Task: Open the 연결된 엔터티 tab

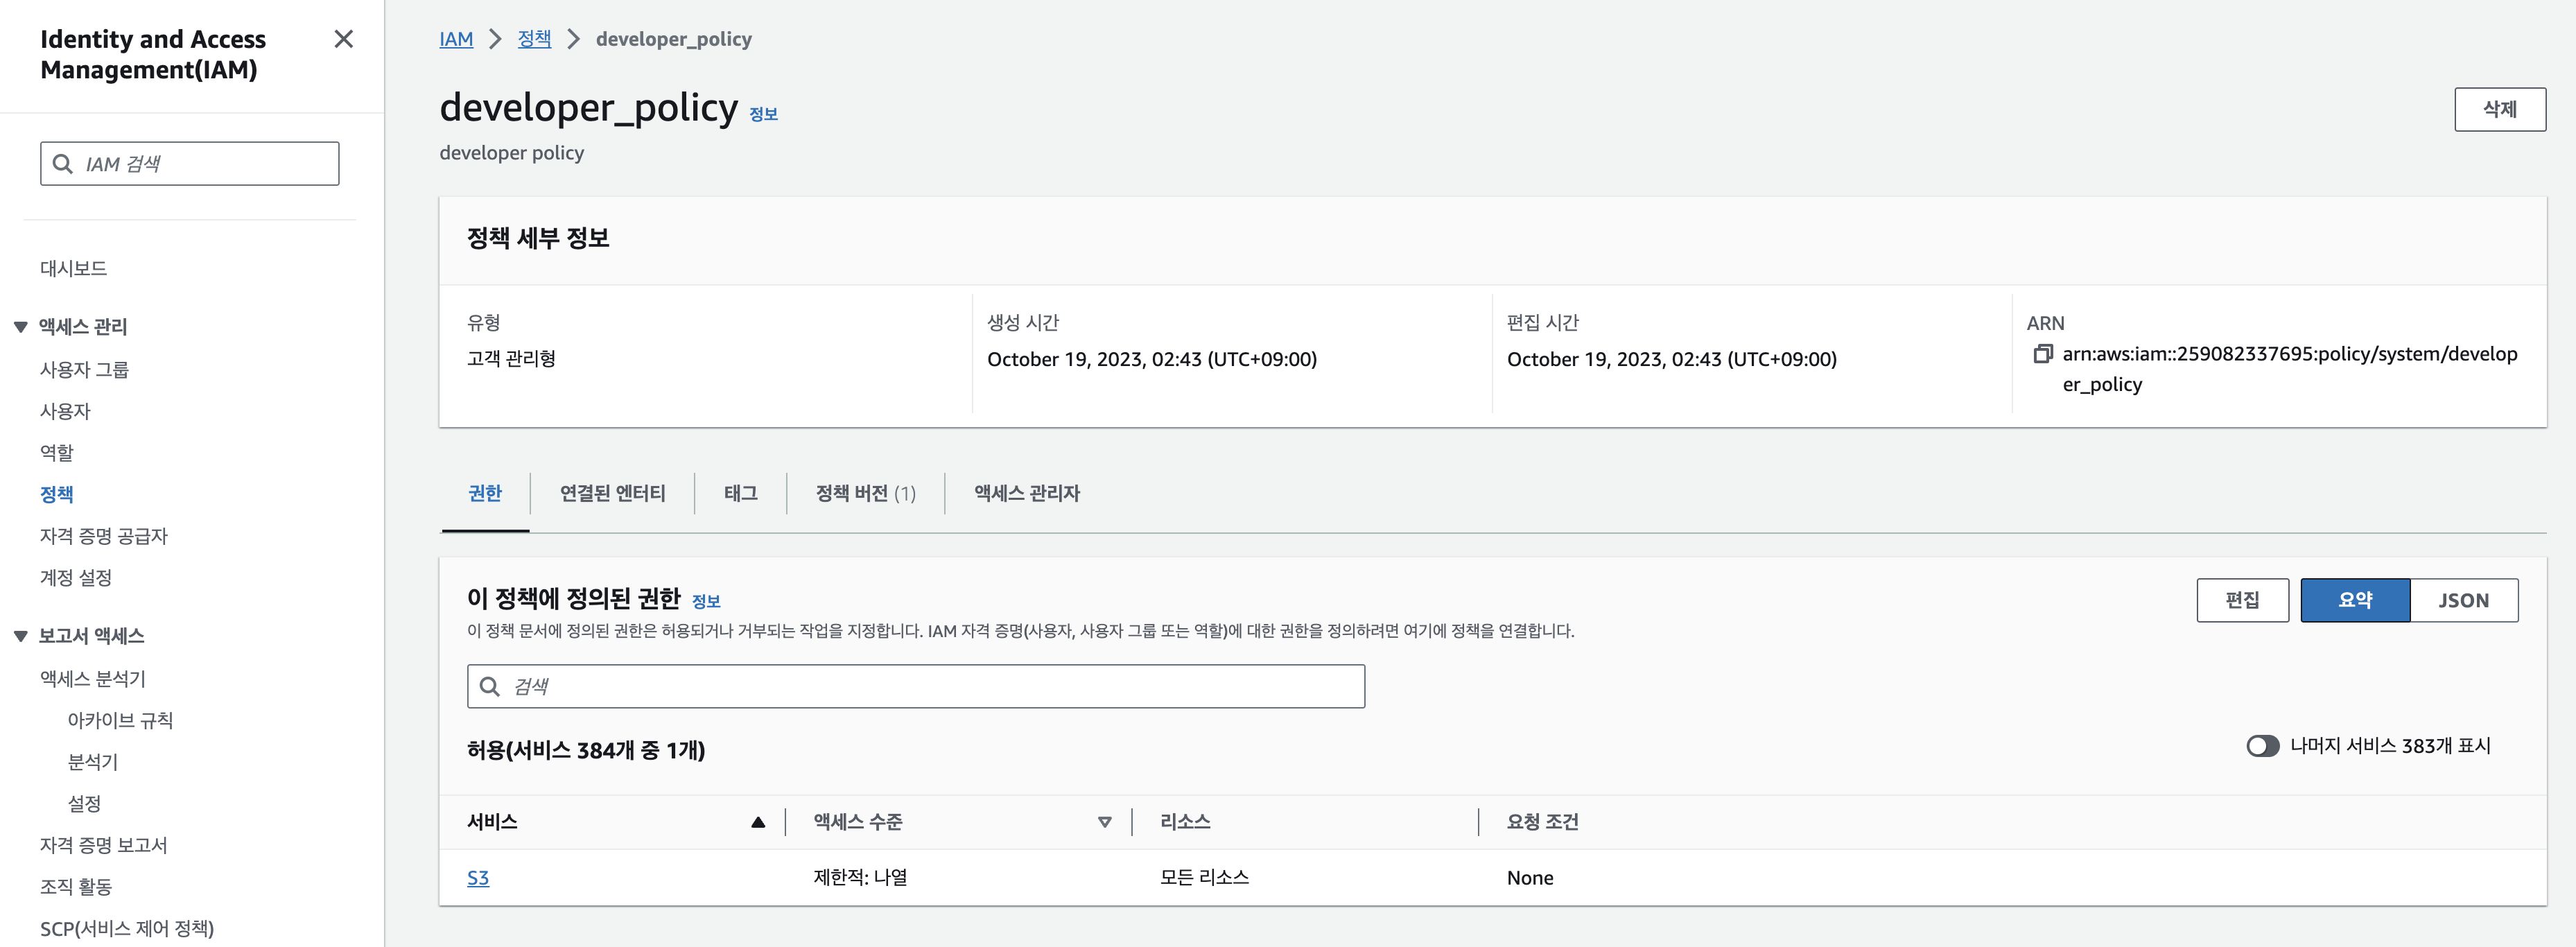Action: [x=612, y=493]
